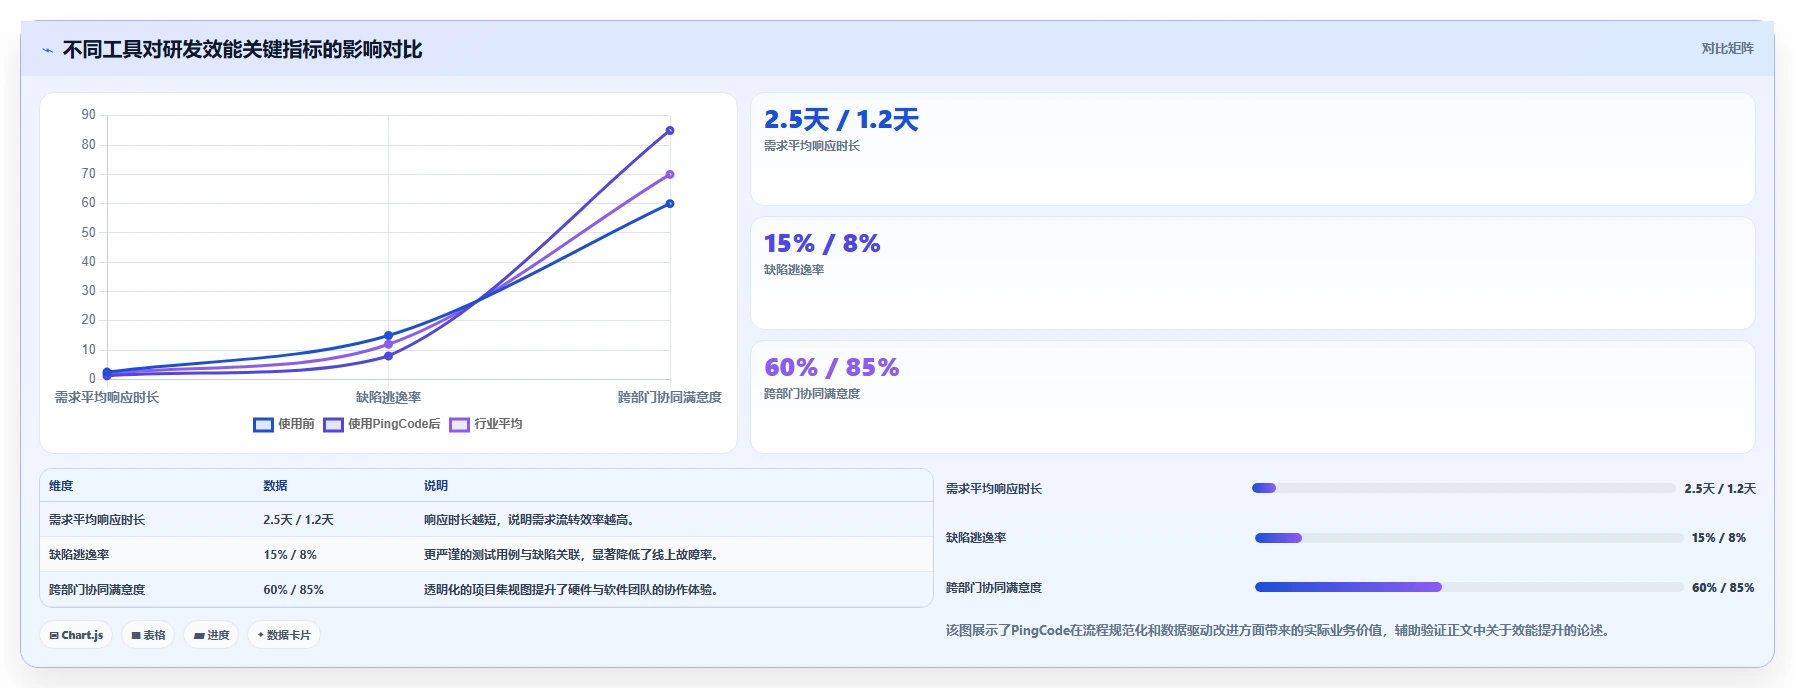Click the Chart.js tag
This screenshot has width=1795, height=688.
[76, 635]
